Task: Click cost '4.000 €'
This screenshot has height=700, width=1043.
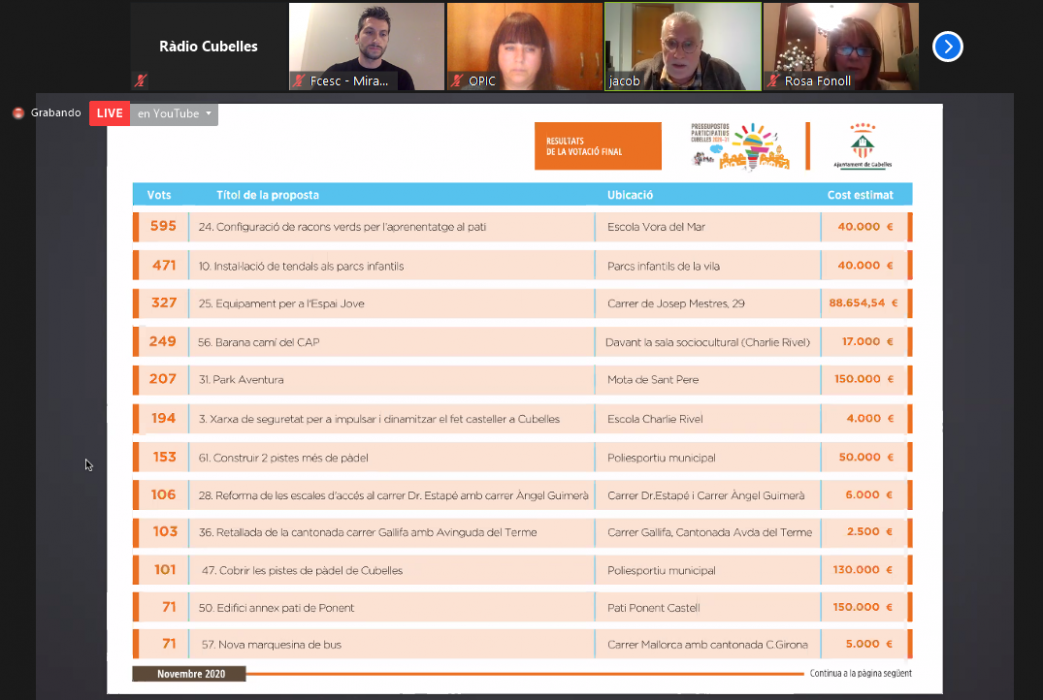Action: tap(869, 418)
